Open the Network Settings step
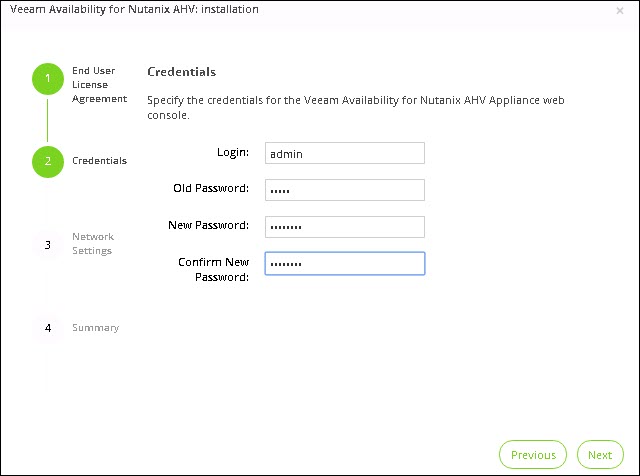 [x=93, y=244]
